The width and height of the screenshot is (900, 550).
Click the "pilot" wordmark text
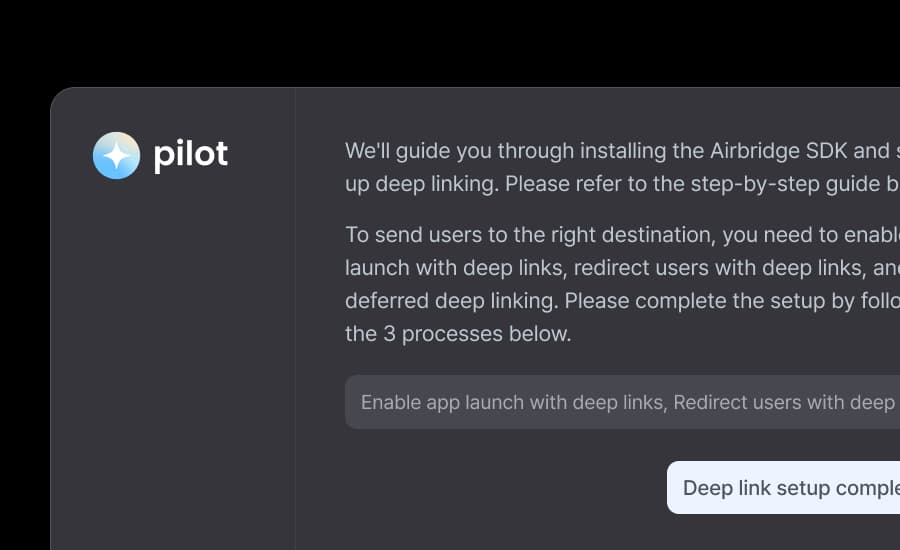pos(190,154)
